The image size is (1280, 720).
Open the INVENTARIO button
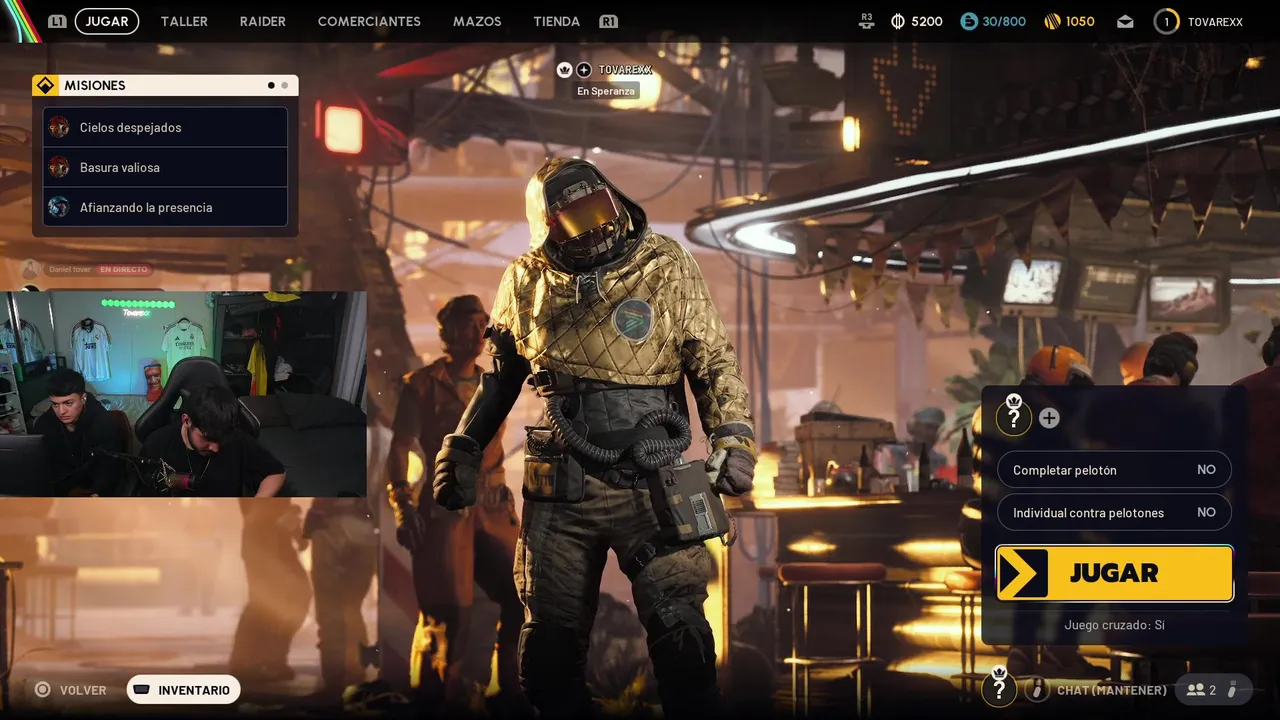183,690
